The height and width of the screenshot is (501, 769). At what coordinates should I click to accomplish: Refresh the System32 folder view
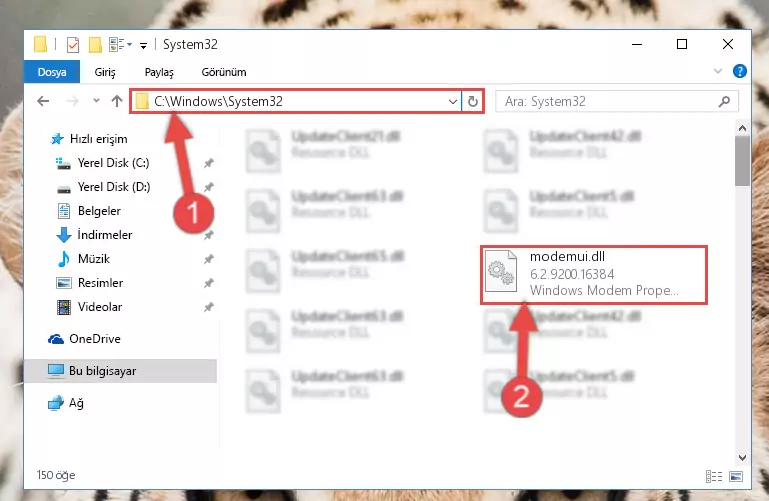tap(473, 101)
